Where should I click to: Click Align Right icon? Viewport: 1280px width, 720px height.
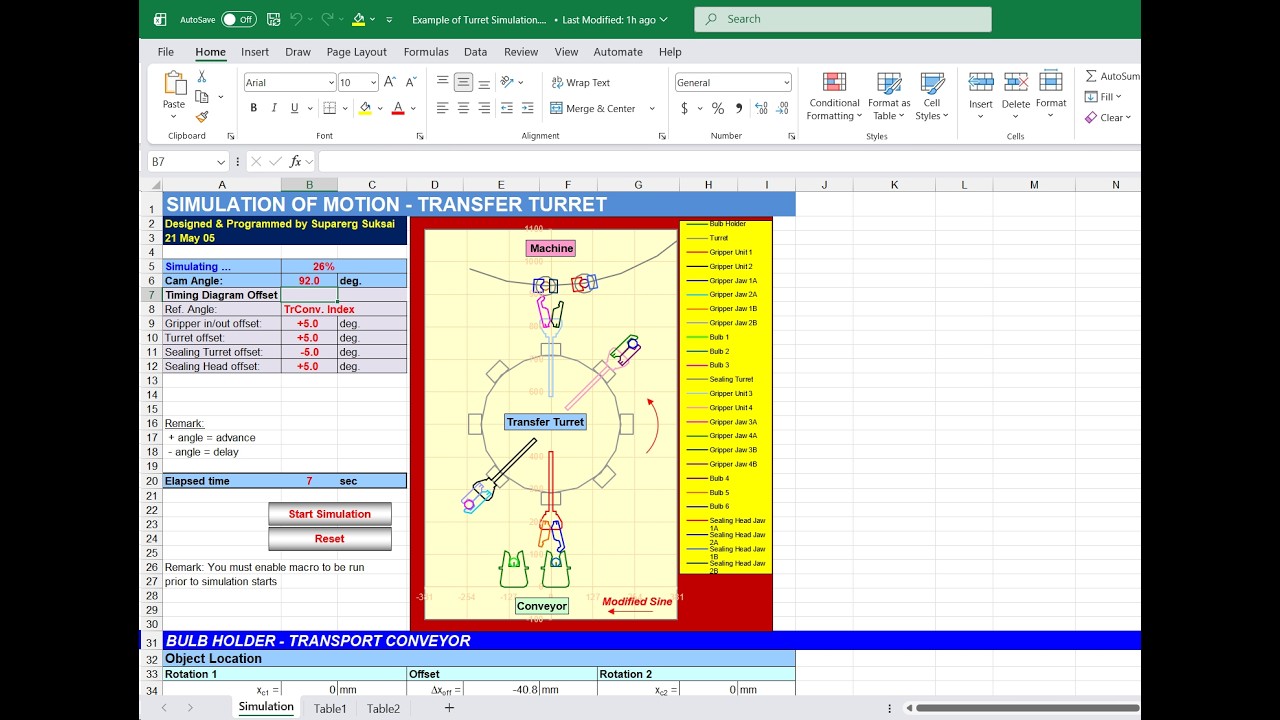[x=484, y=108]
